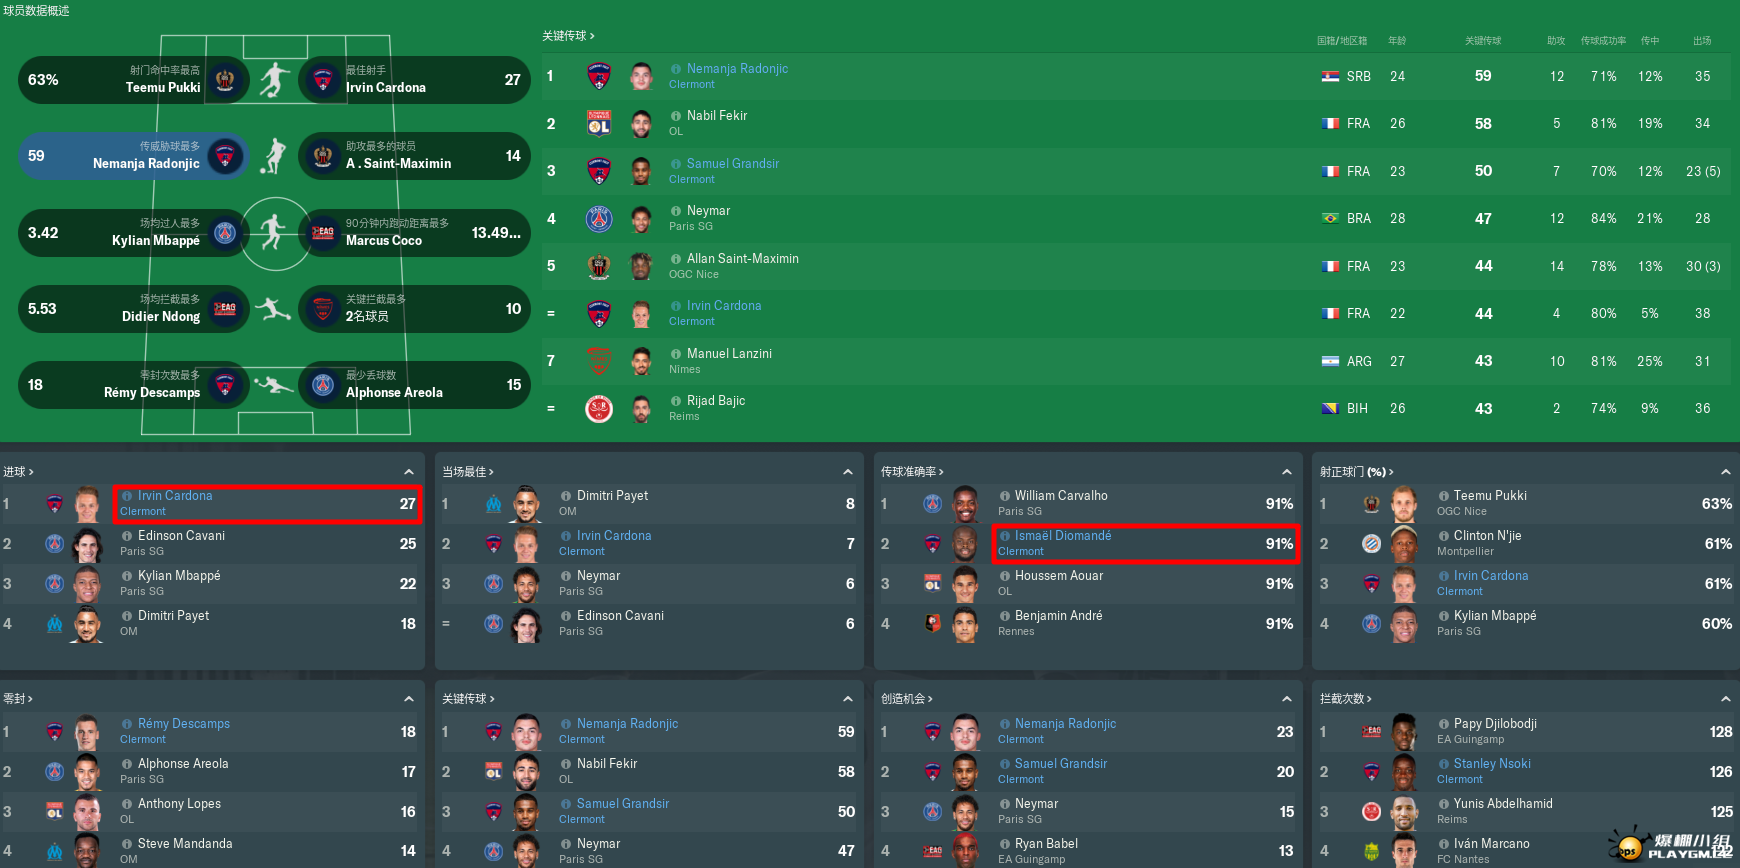Click info icon beside Nemanja Radonjic in key passes table

coord(676,69)
